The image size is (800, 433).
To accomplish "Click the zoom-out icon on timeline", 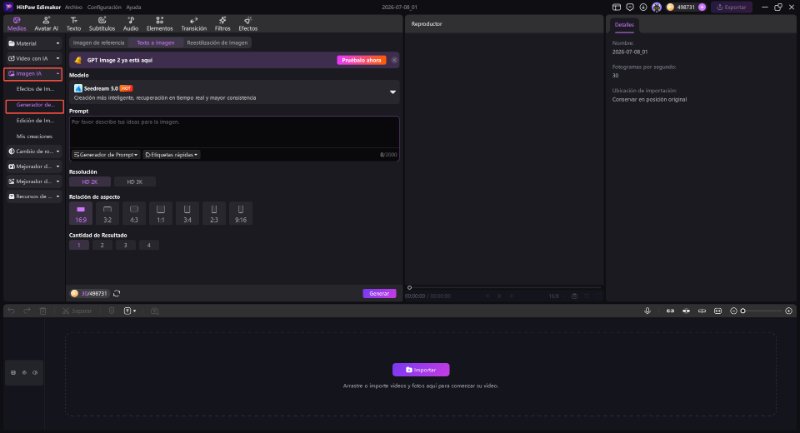I will 734,311.
